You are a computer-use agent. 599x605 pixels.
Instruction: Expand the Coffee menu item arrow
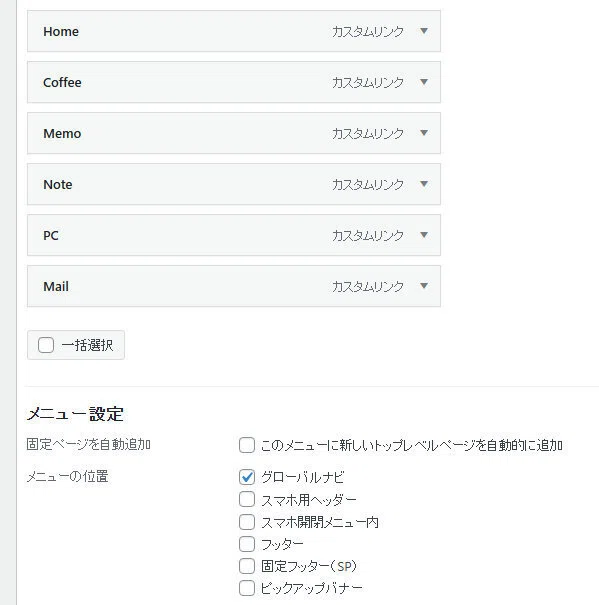pos(424,82)
